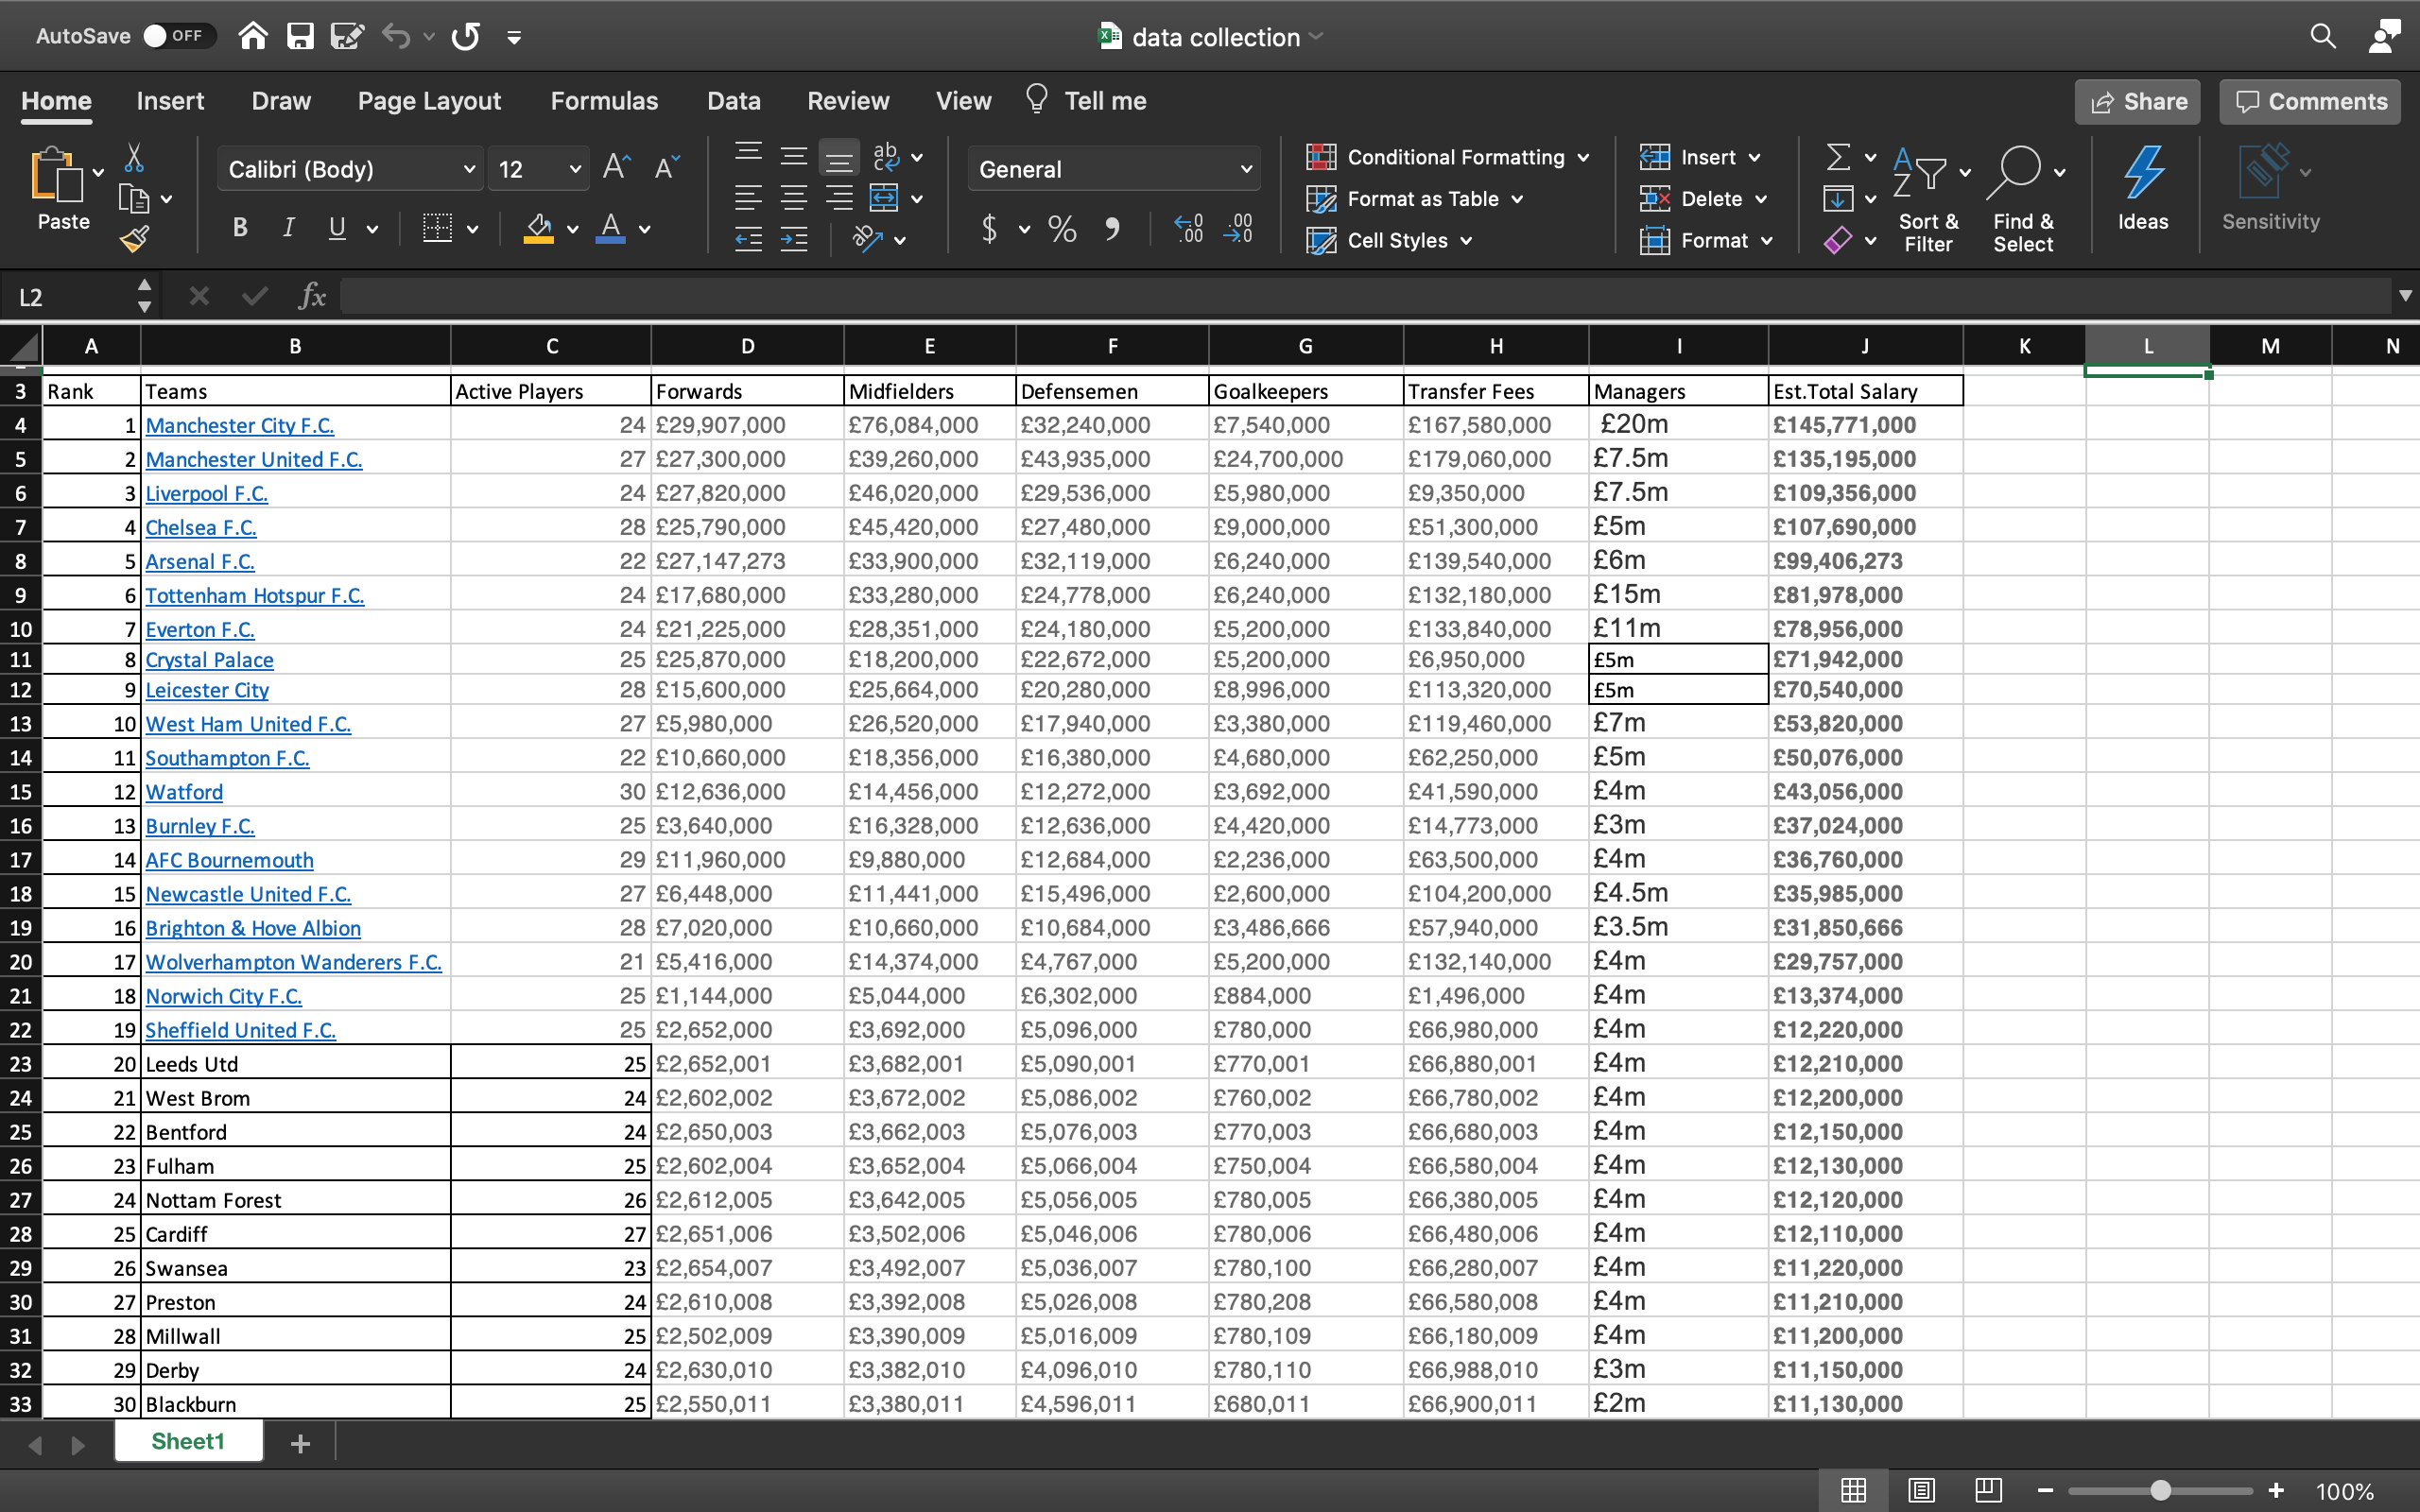
Task: Open the Review tab
Action: coord(847,100)
